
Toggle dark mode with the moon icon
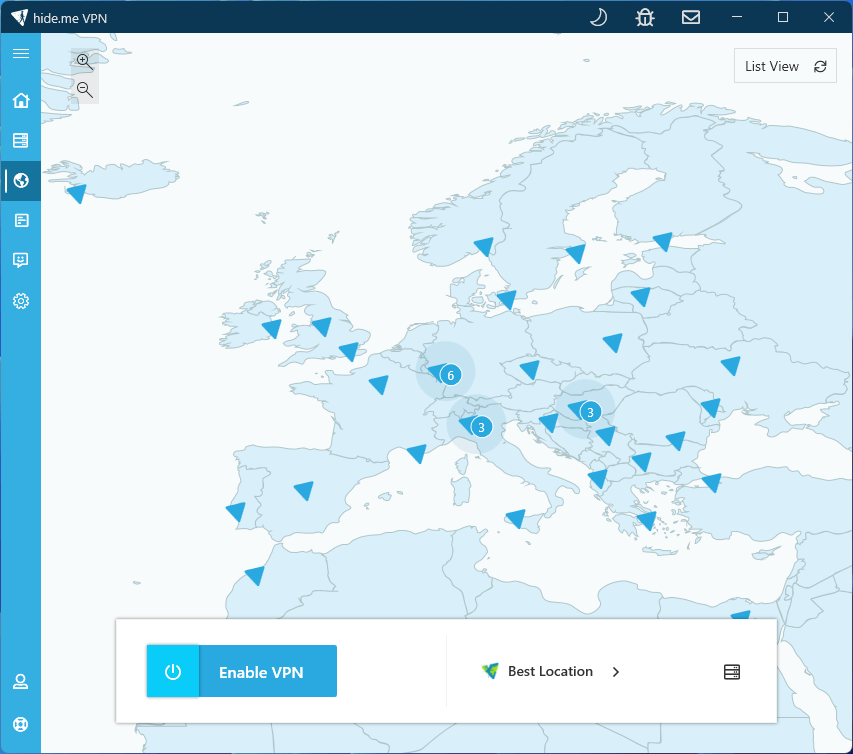coord(597,17)
